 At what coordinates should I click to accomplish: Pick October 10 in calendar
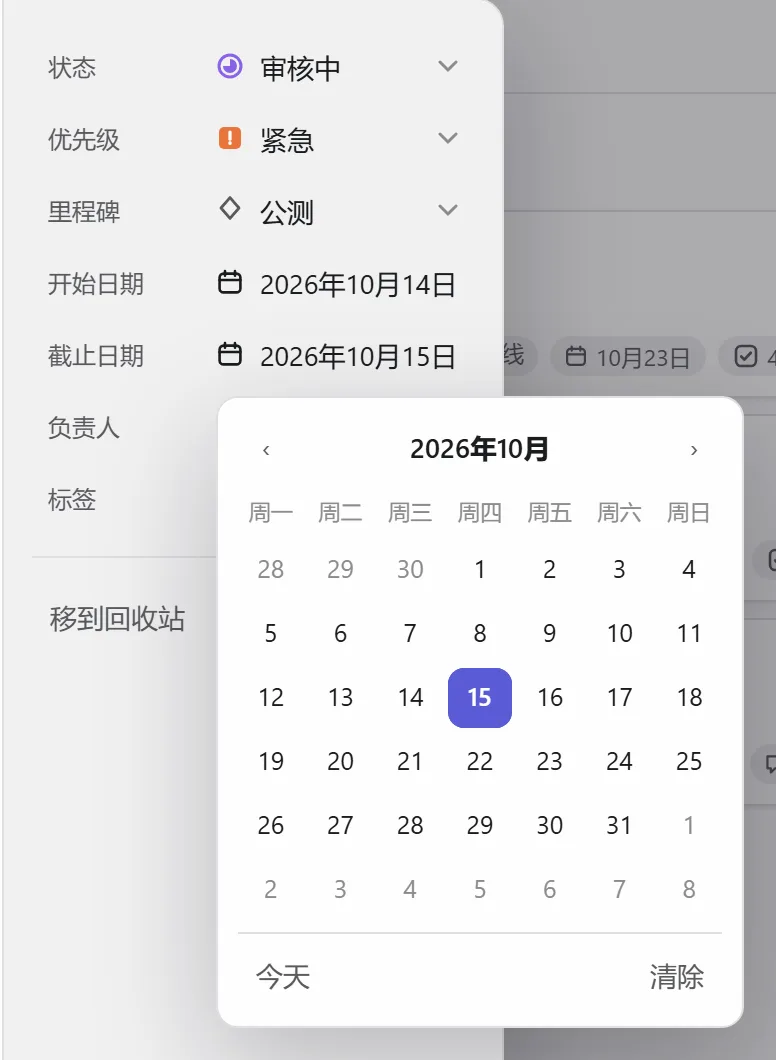619,633
